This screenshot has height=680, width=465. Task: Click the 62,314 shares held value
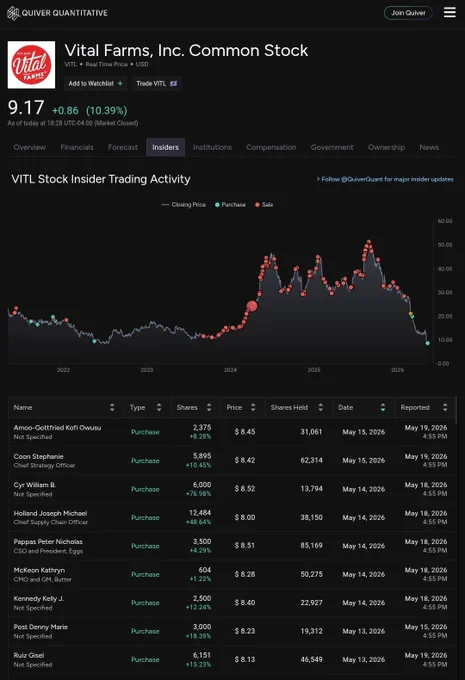pos(311,461)
